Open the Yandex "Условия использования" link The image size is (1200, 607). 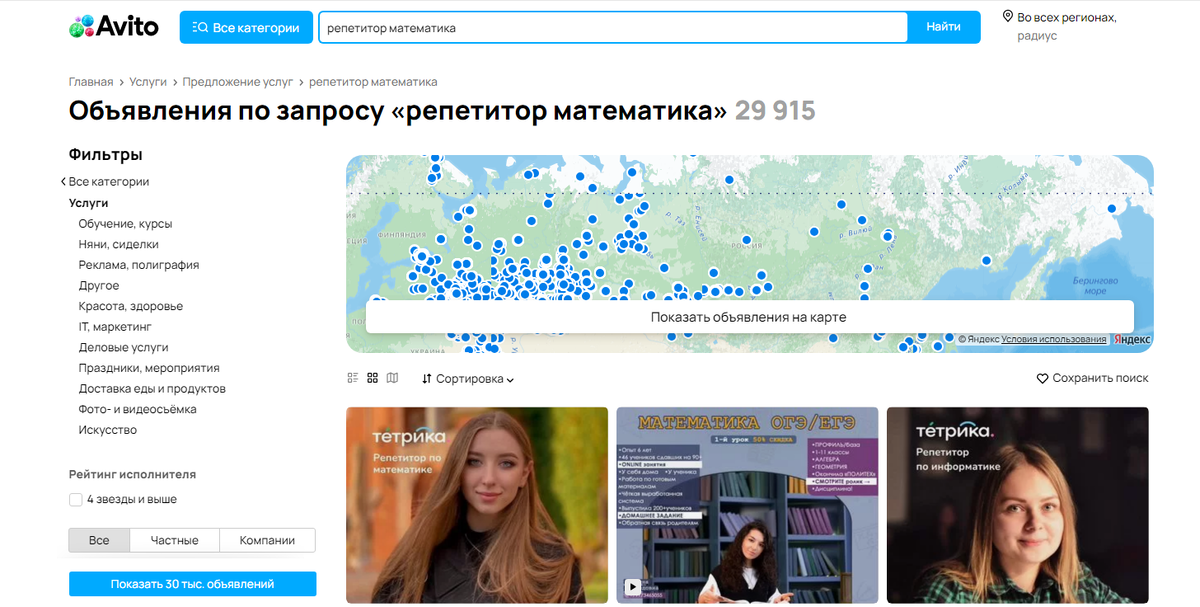(x=1054, y=340)
